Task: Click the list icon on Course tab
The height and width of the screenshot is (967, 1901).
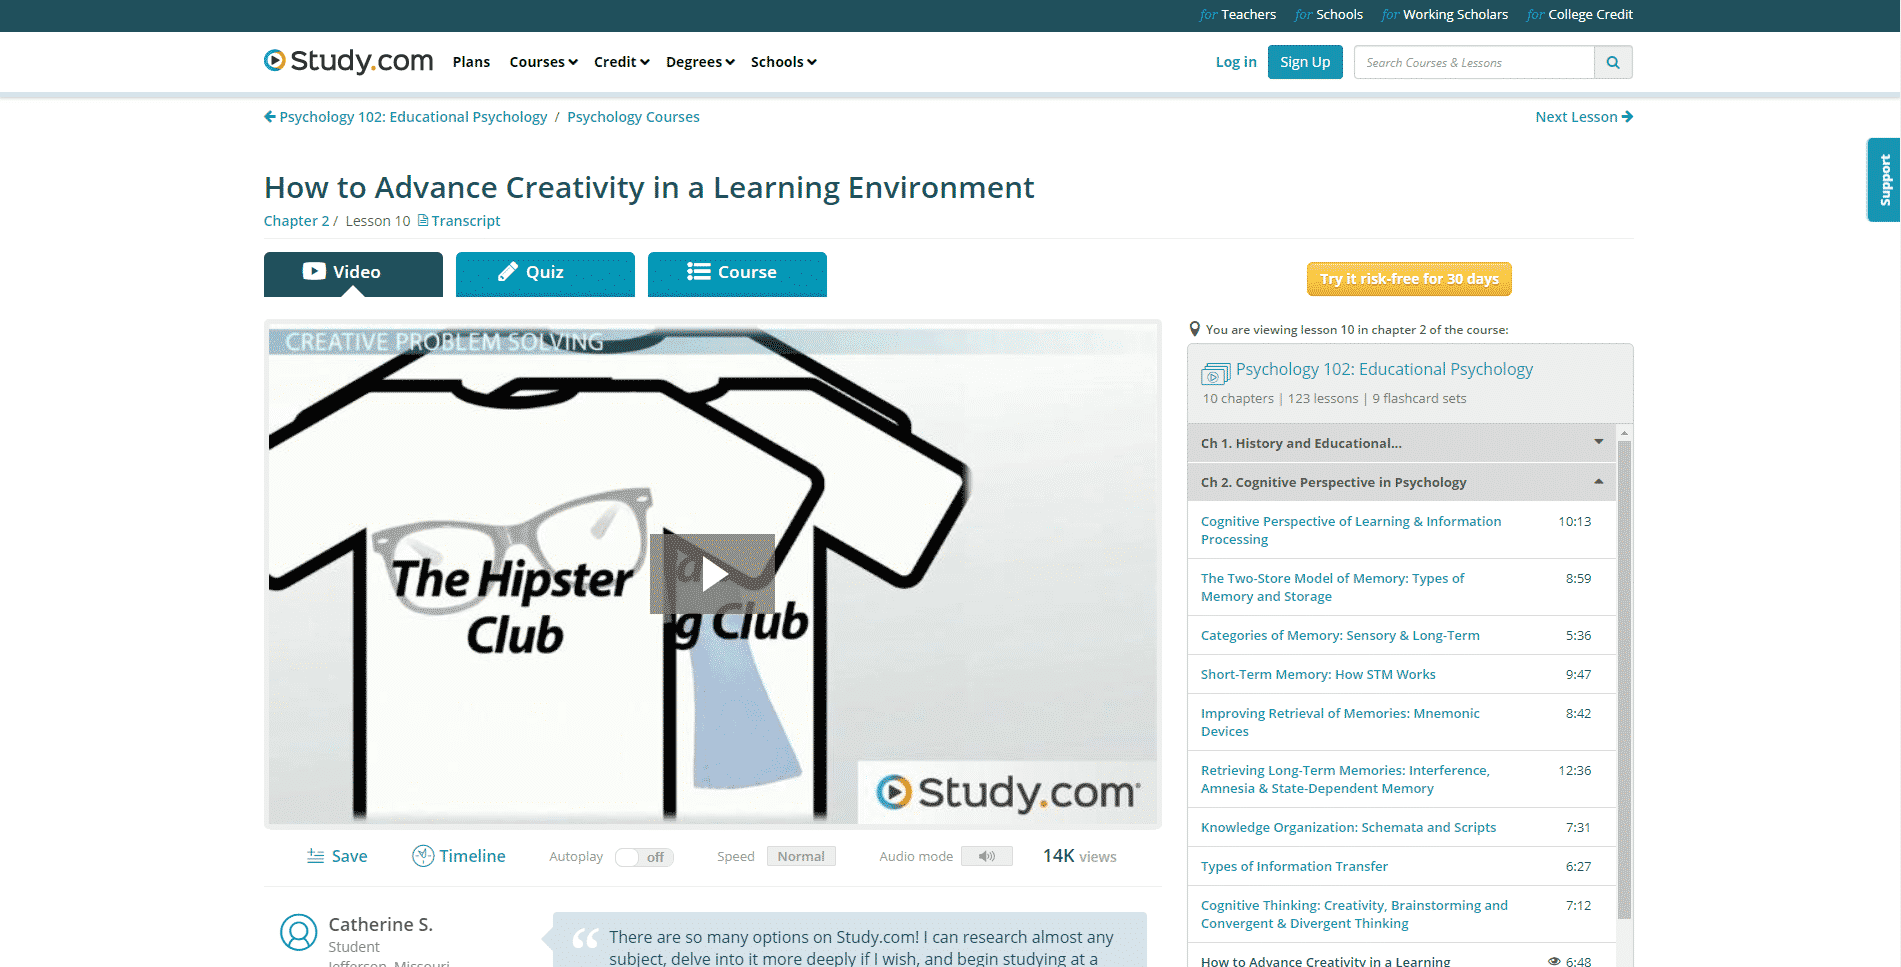Action: (699, 271)
